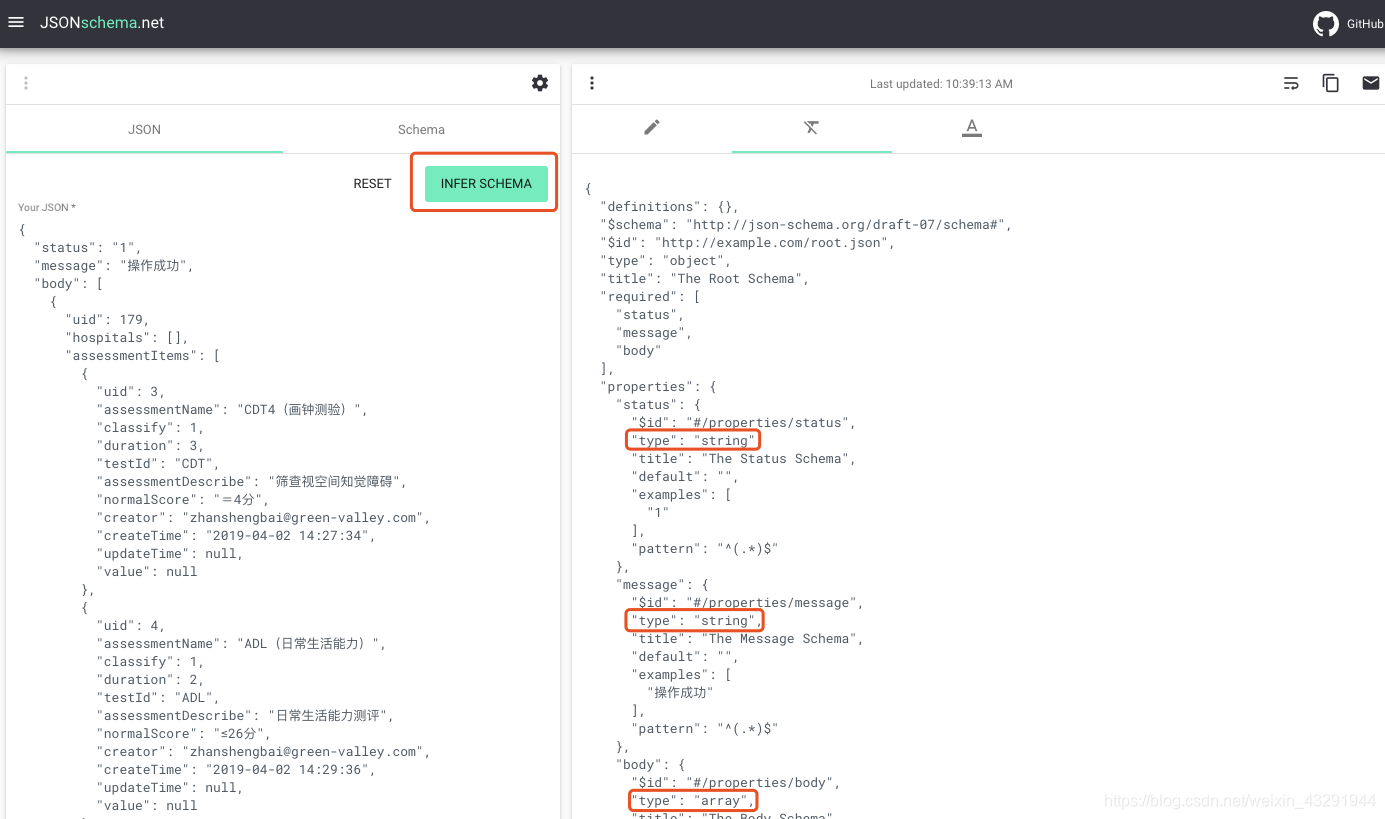The image size is (1385, 819).
Task: Click the "hospitals": [] line
Action: coord(127,338)
